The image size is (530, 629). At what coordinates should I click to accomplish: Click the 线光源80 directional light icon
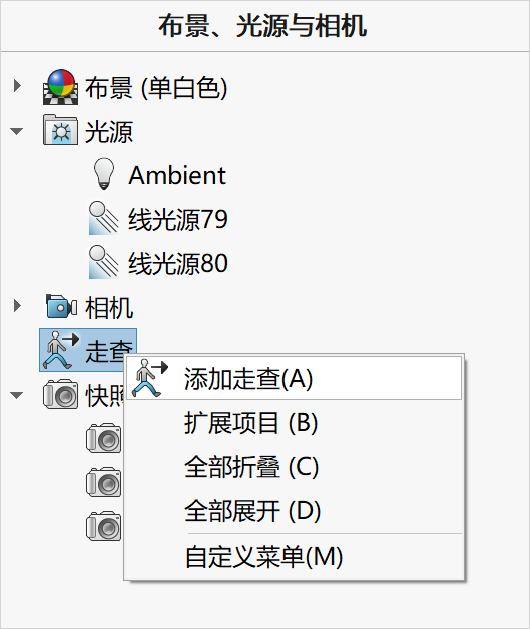tap(104, 262)
